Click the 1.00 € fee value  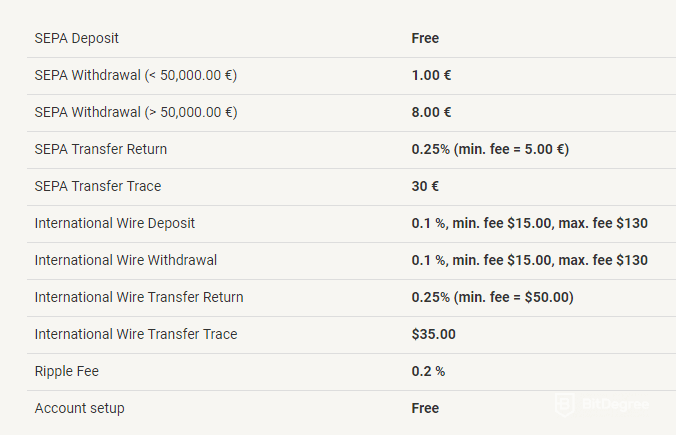click(431, 75)
